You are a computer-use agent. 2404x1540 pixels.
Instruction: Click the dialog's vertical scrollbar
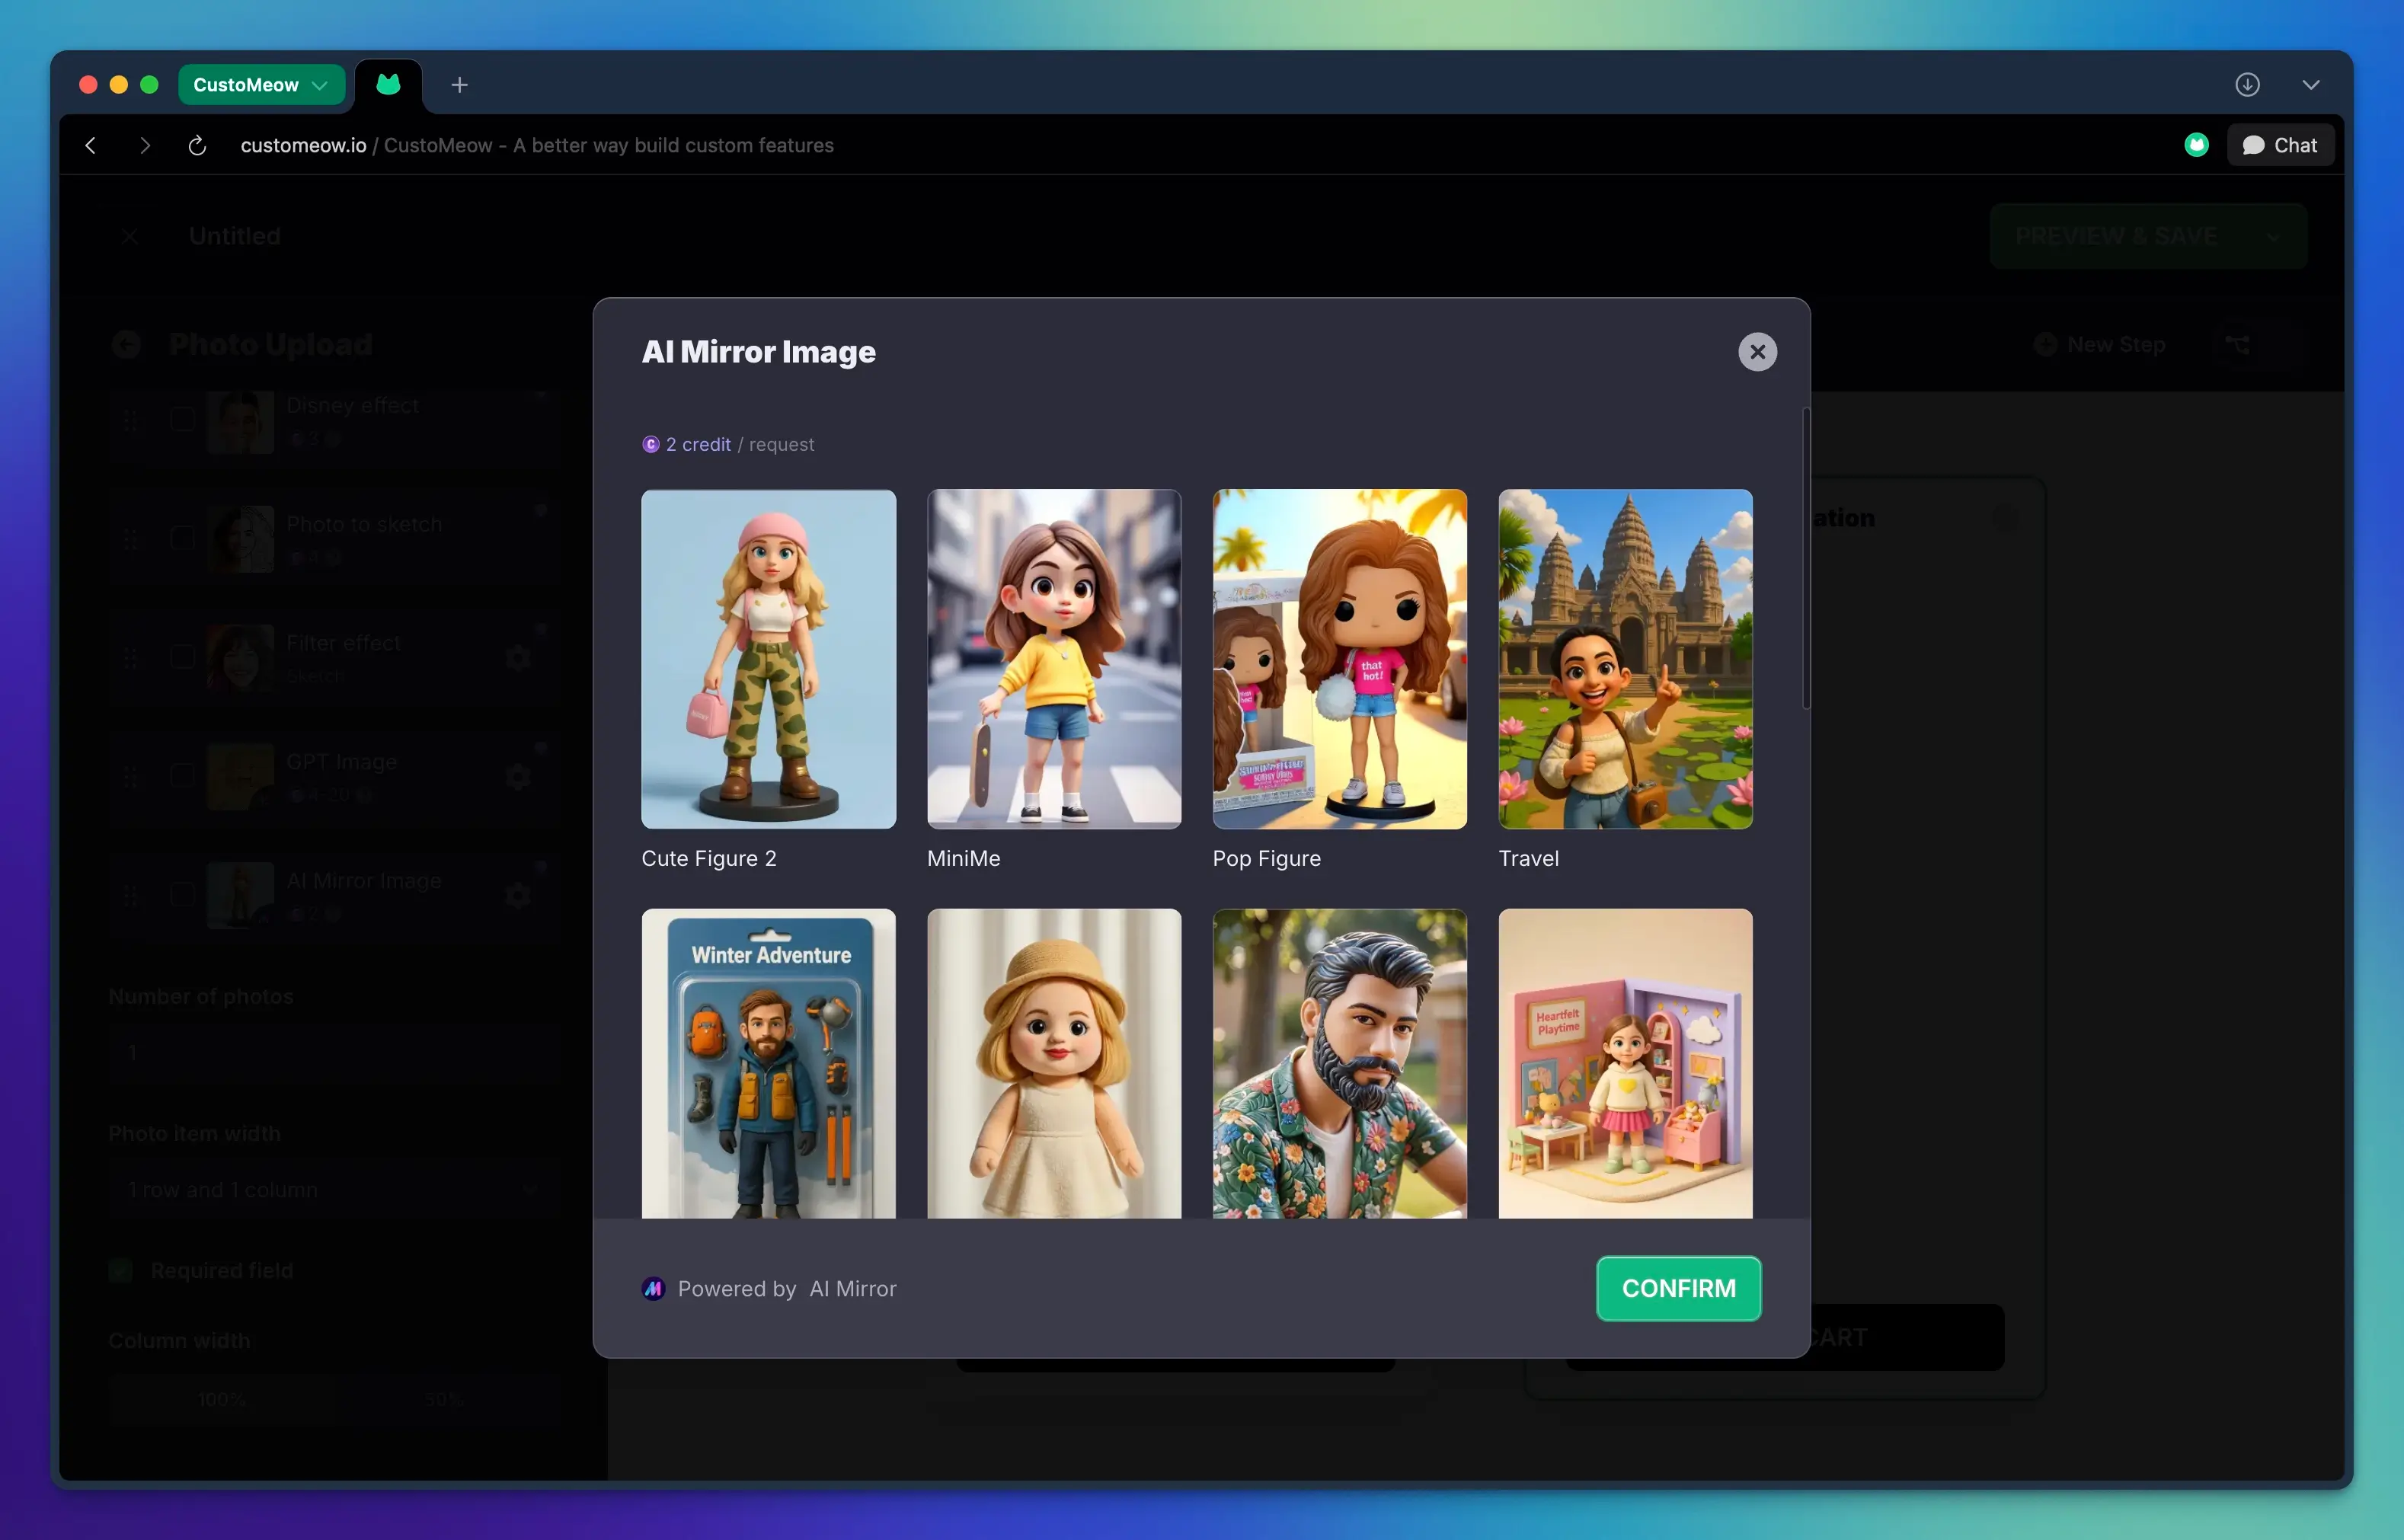(1805, 558)
